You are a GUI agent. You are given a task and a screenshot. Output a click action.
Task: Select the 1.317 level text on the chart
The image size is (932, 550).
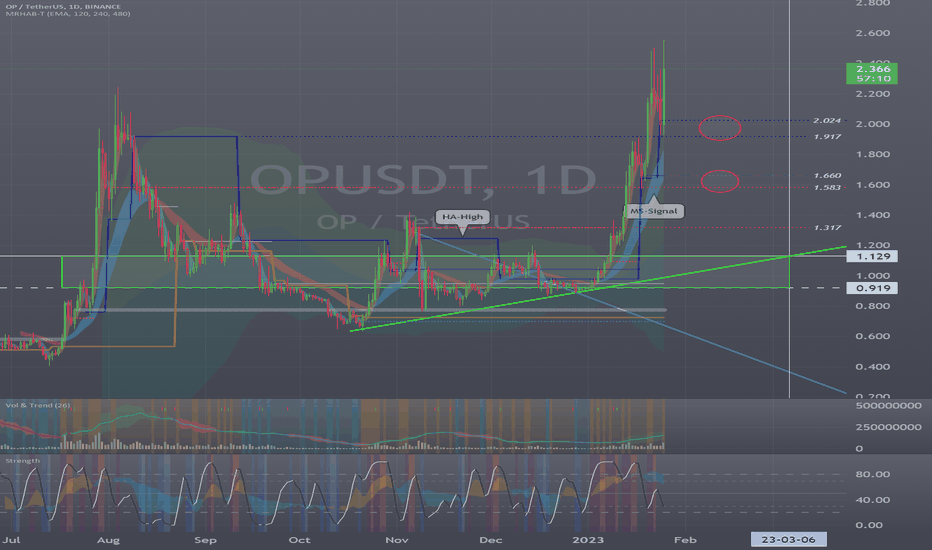(x=827, y=228)
